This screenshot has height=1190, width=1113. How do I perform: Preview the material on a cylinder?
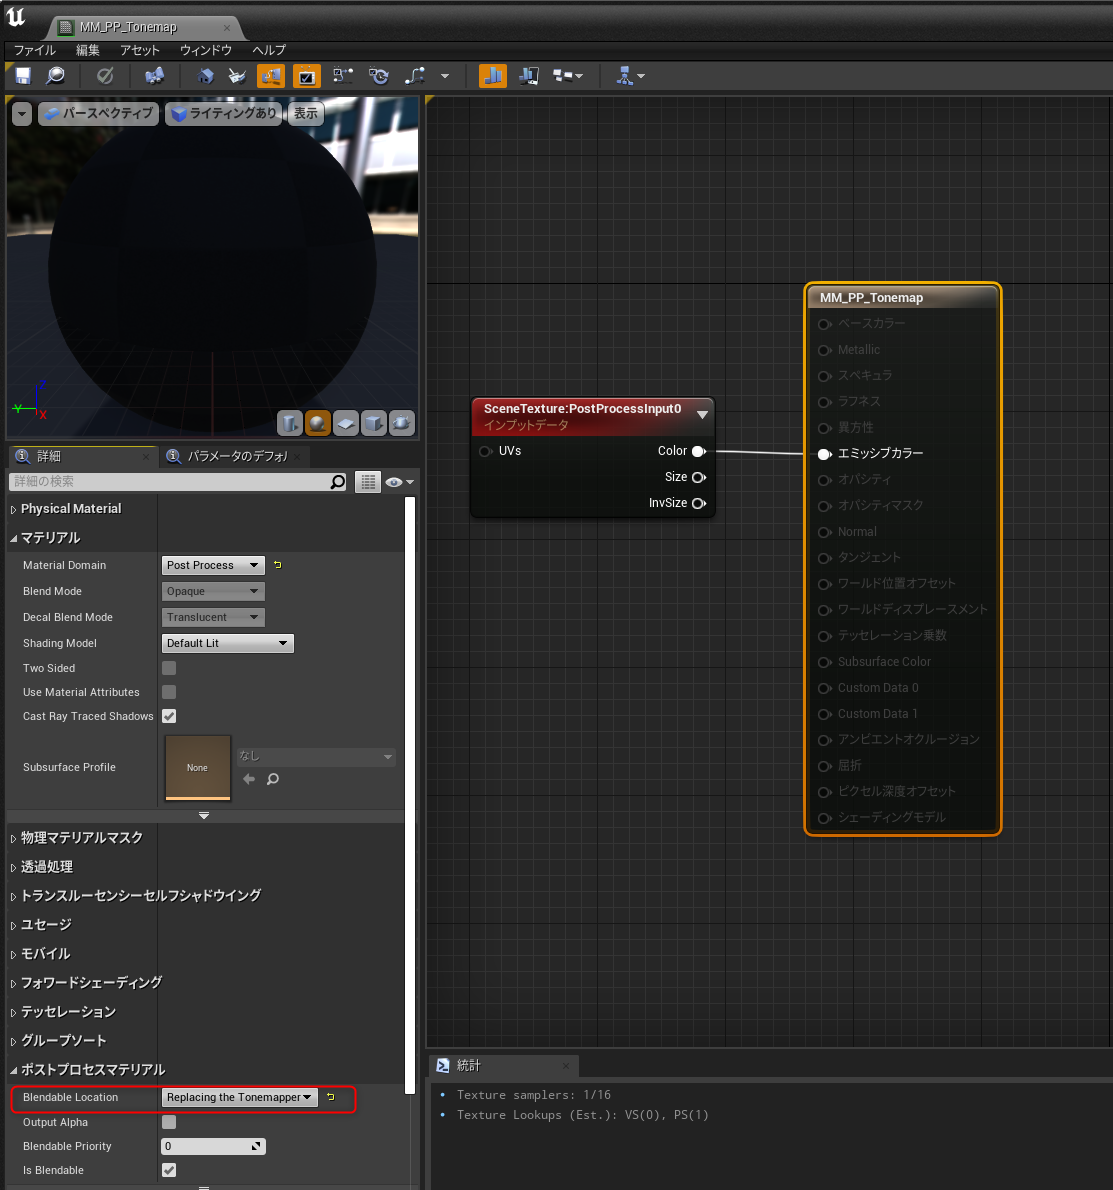click(290, 424)
